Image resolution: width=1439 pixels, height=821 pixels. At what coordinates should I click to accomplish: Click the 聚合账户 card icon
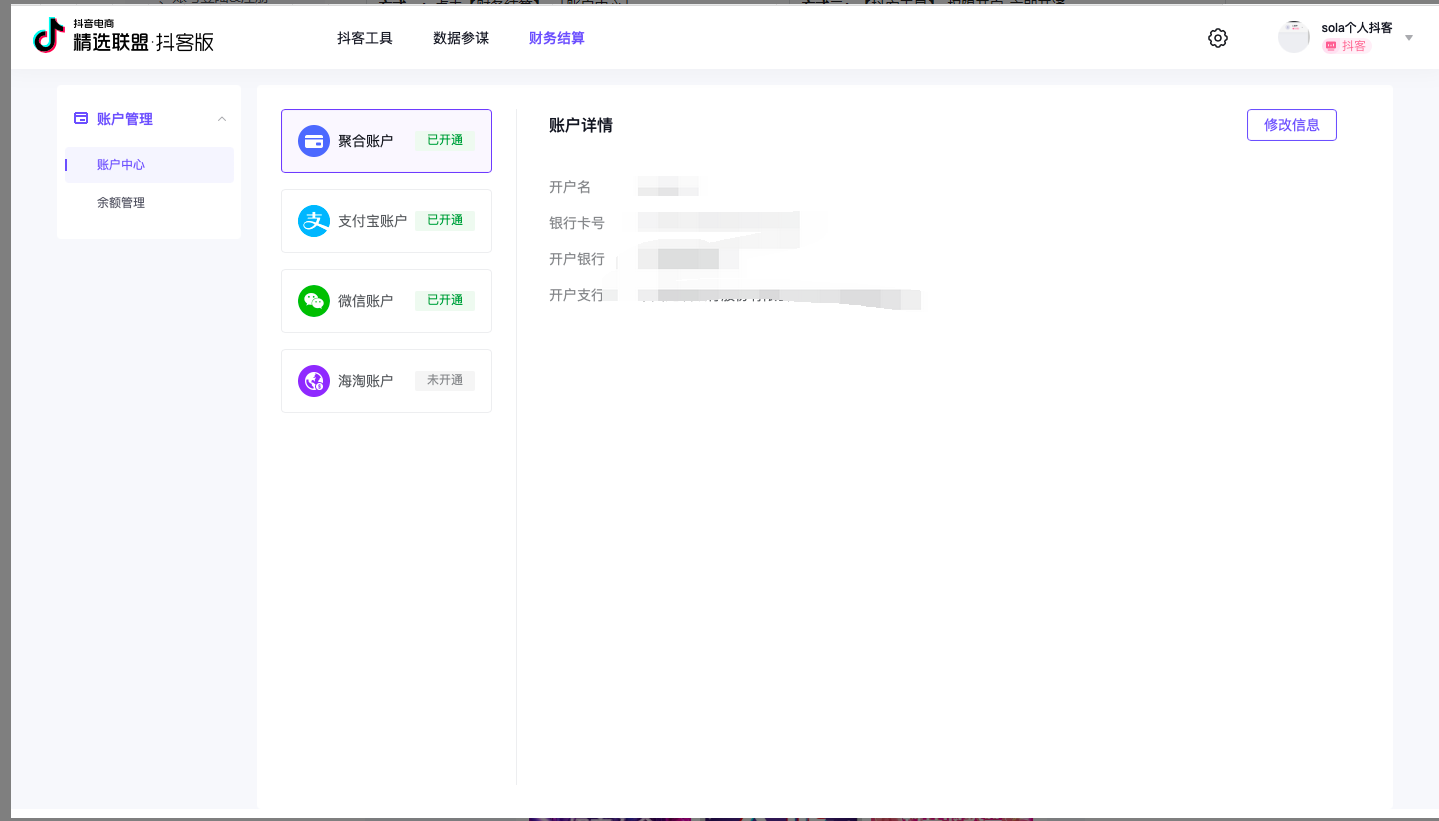314,141
